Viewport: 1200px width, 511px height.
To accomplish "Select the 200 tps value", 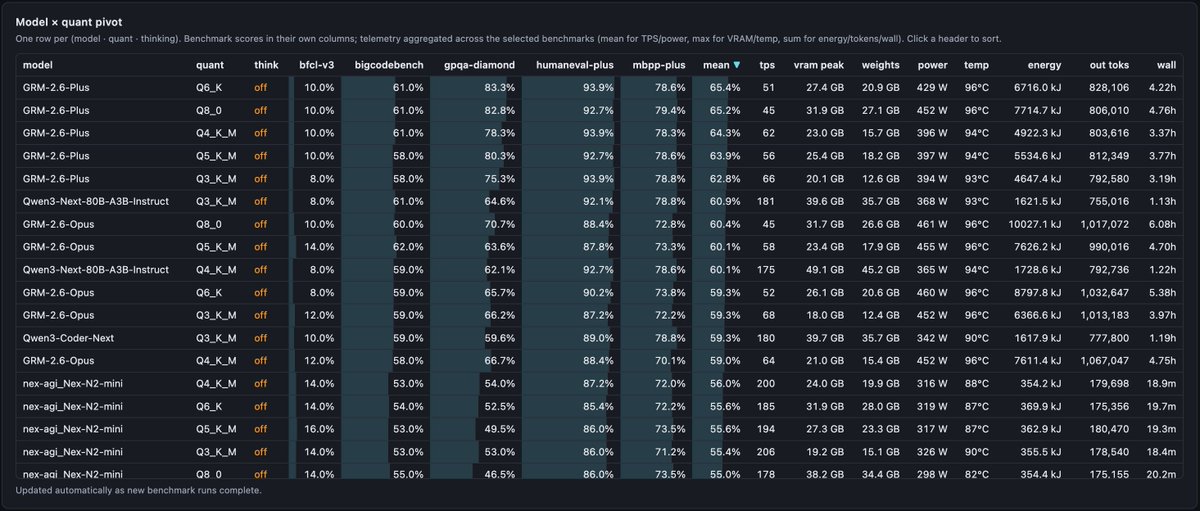I will [x=765, y=384].
